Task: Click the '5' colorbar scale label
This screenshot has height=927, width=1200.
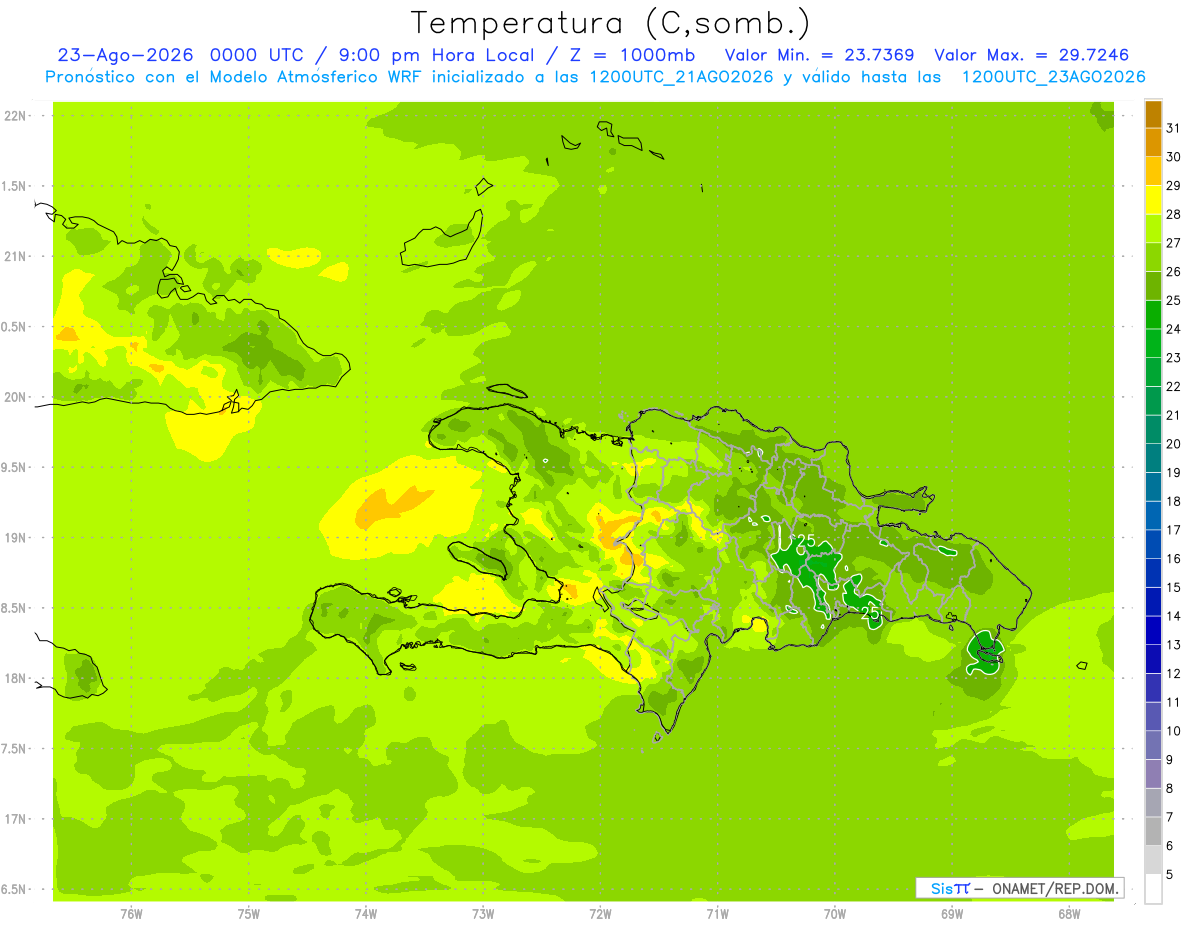Action: click(1171, 875)
